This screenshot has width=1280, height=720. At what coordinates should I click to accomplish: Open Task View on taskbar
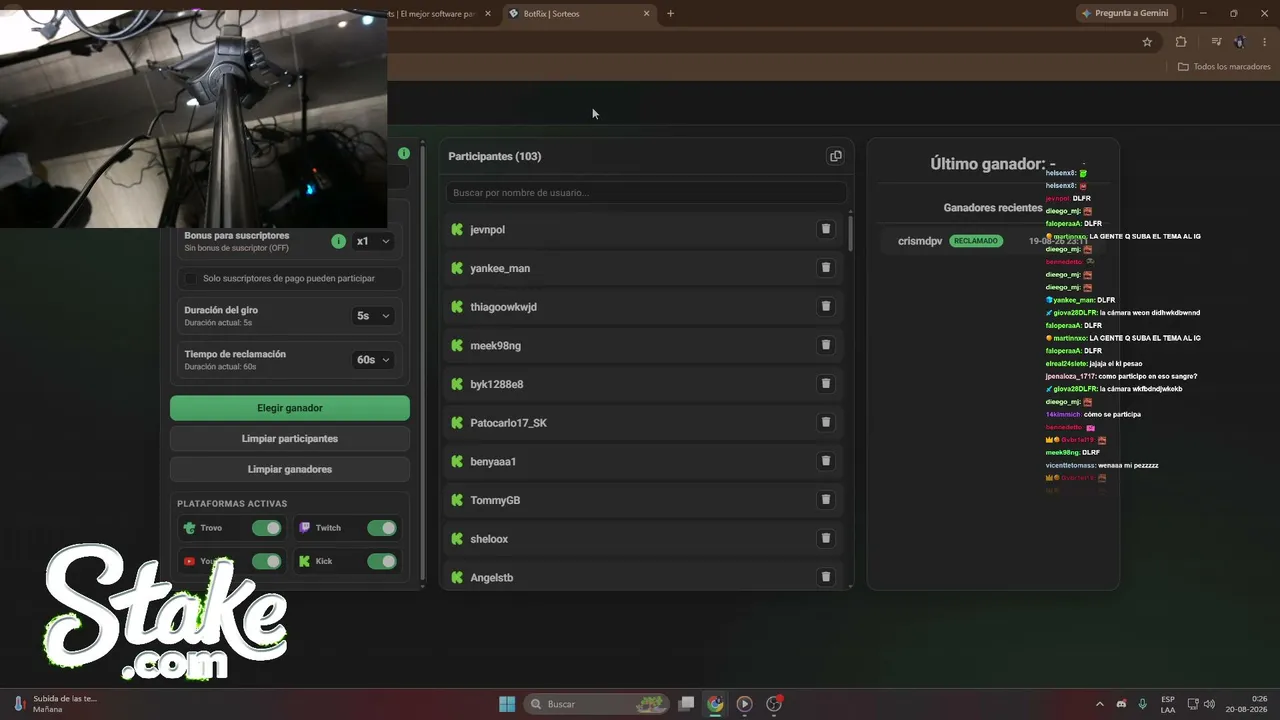click(686, 704)
